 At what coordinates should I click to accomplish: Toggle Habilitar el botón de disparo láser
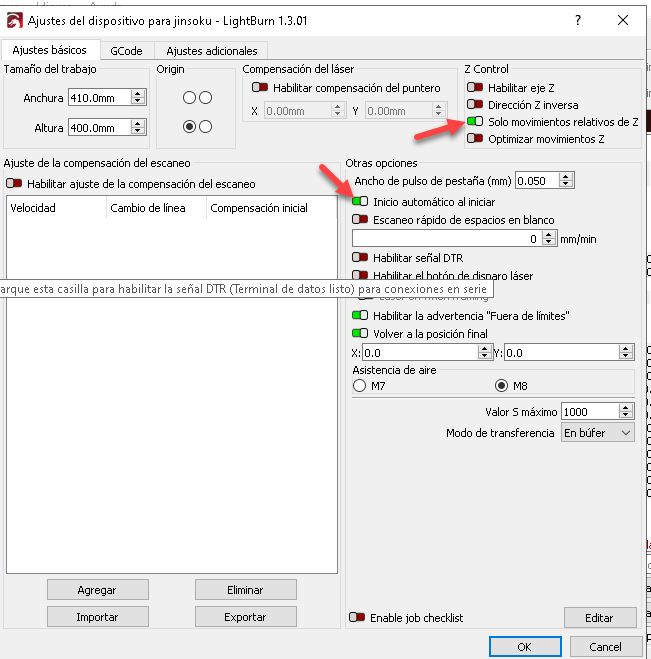click(x=360, y=275)
